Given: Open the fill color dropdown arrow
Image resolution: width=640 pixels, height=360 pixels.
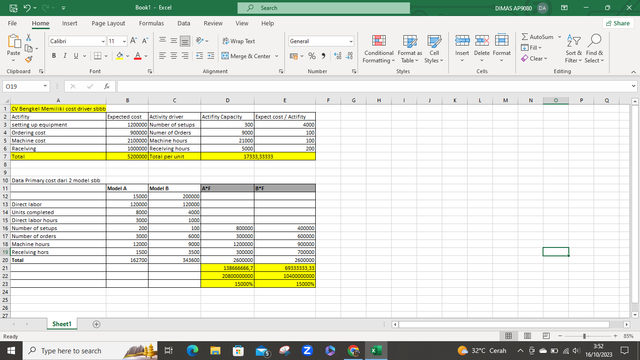Looking at the screenshot, I should point(127,56).
